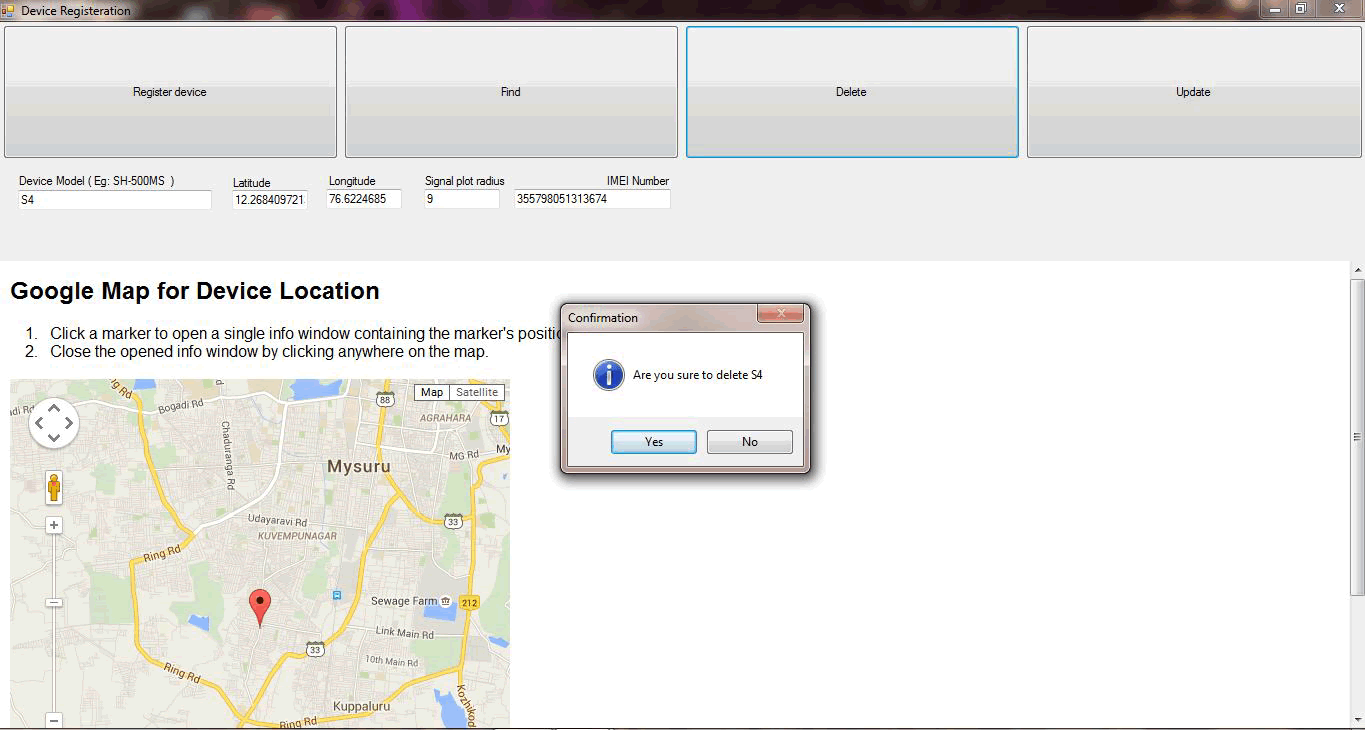Zoom out with the map minus button
The image size is (1365, 730).
[54, 719]
